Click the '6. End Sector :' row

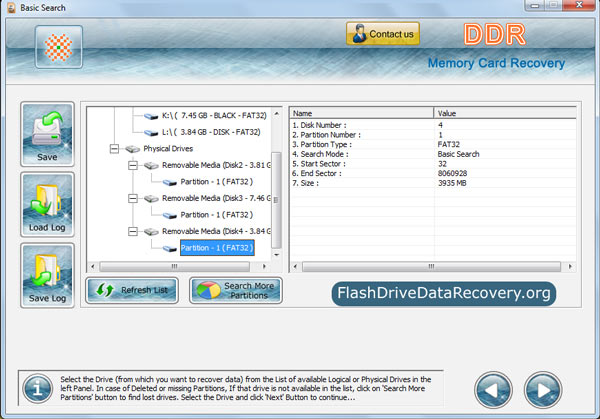pyautogui.click(x=433, y=173)
